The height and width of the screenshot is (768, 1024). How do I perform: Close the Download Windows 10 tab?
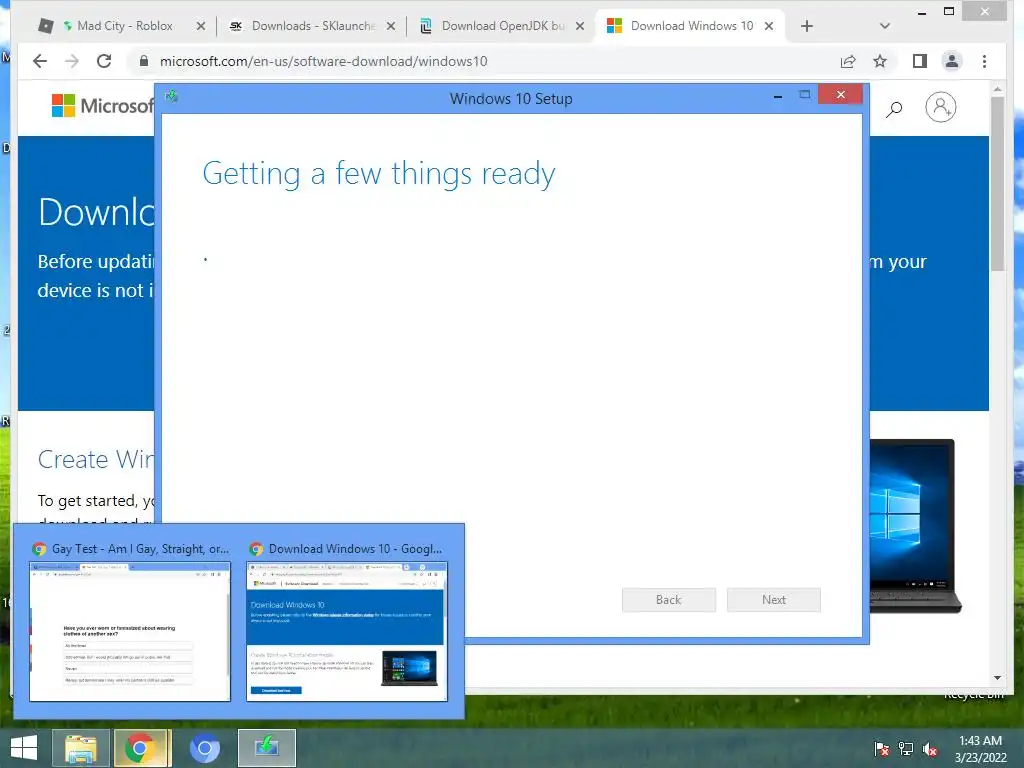point(769,26)
